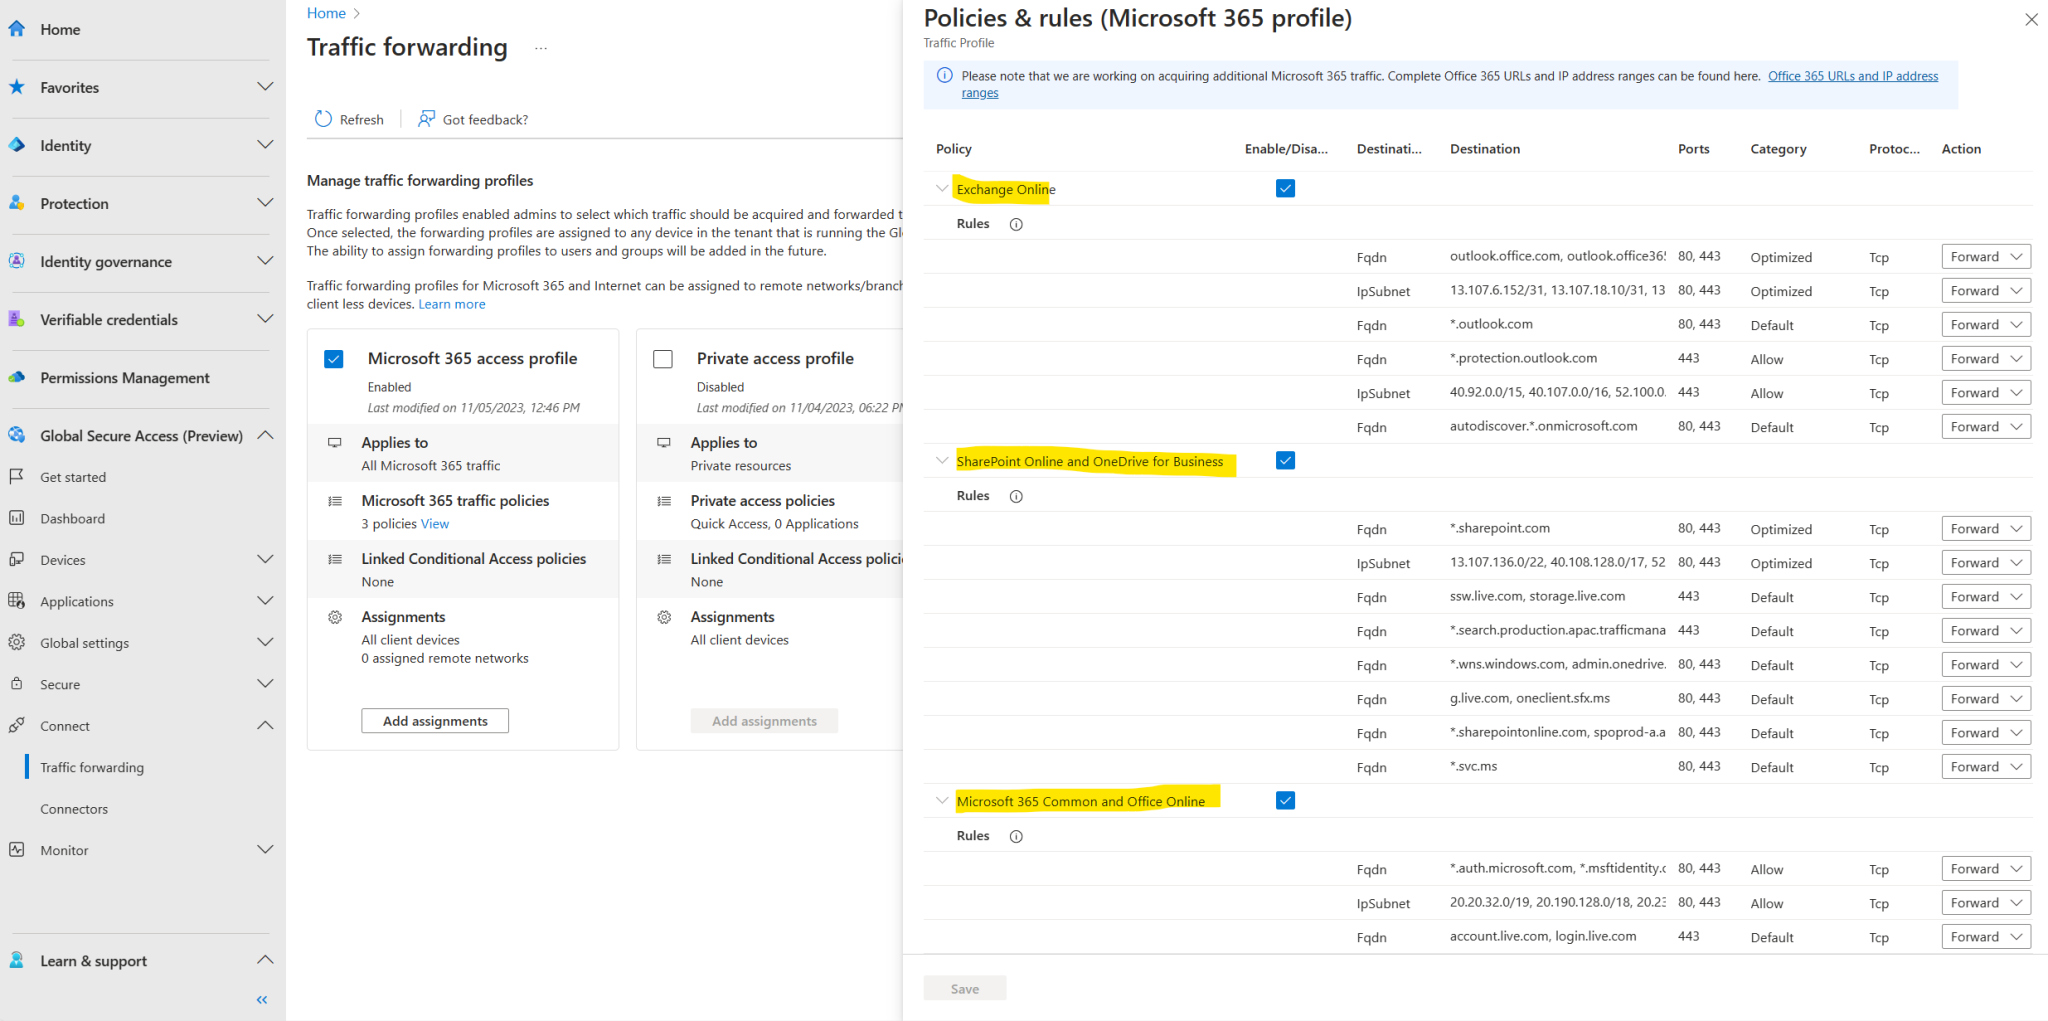Collapse the Favorites section
Screen dimensions: 2048x1021
(x=265, y=86)
